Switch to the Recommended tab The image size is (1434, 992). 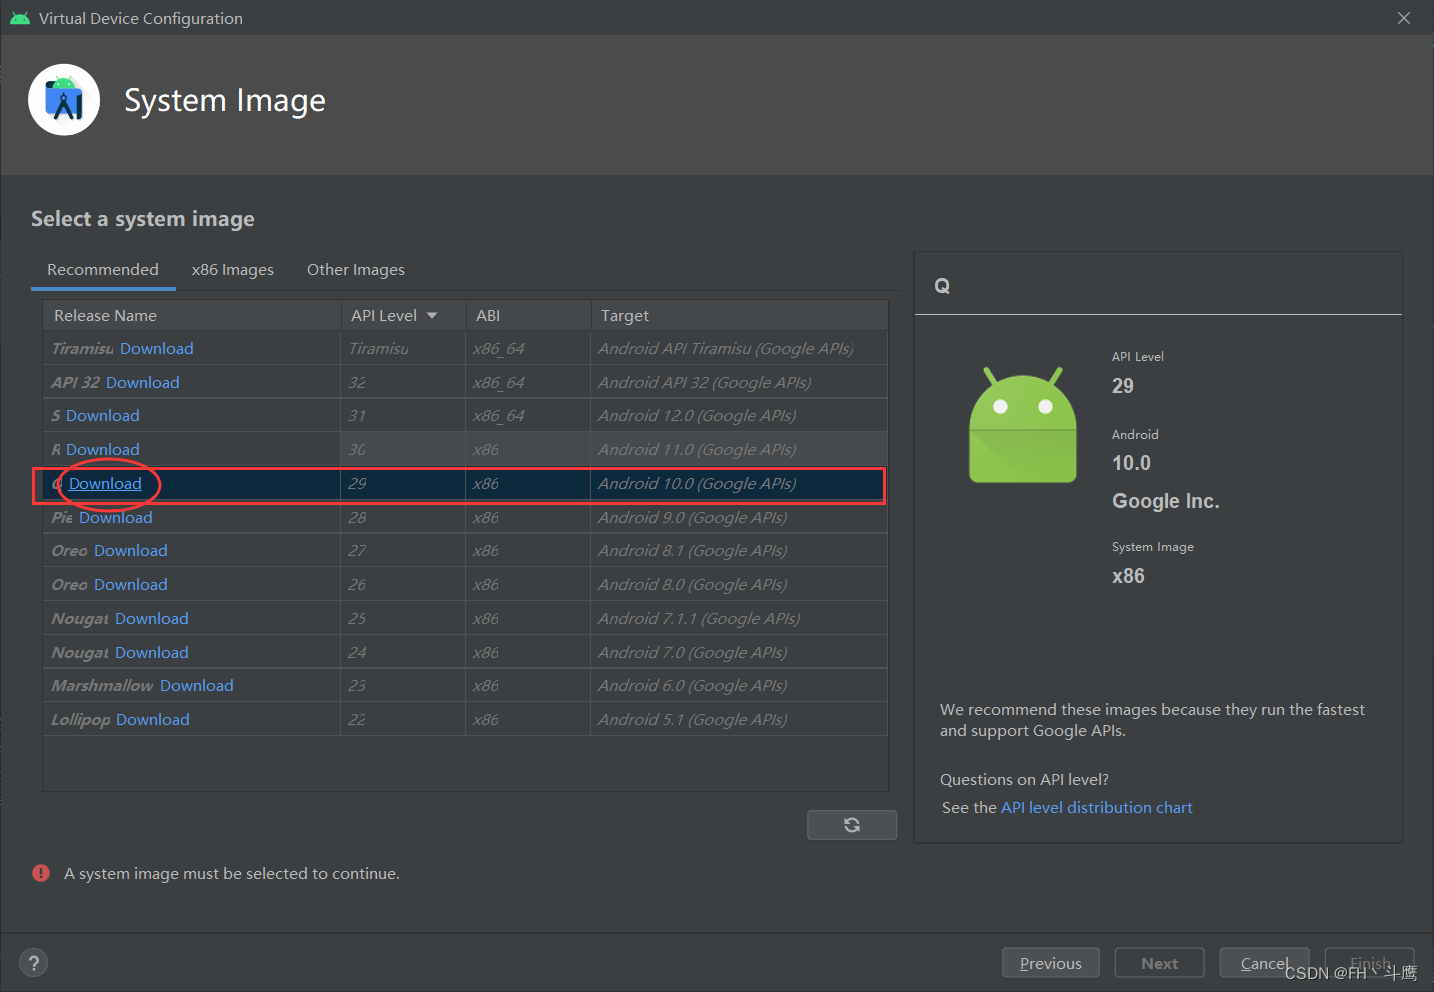pyautogui.click(x=103, y=270)
